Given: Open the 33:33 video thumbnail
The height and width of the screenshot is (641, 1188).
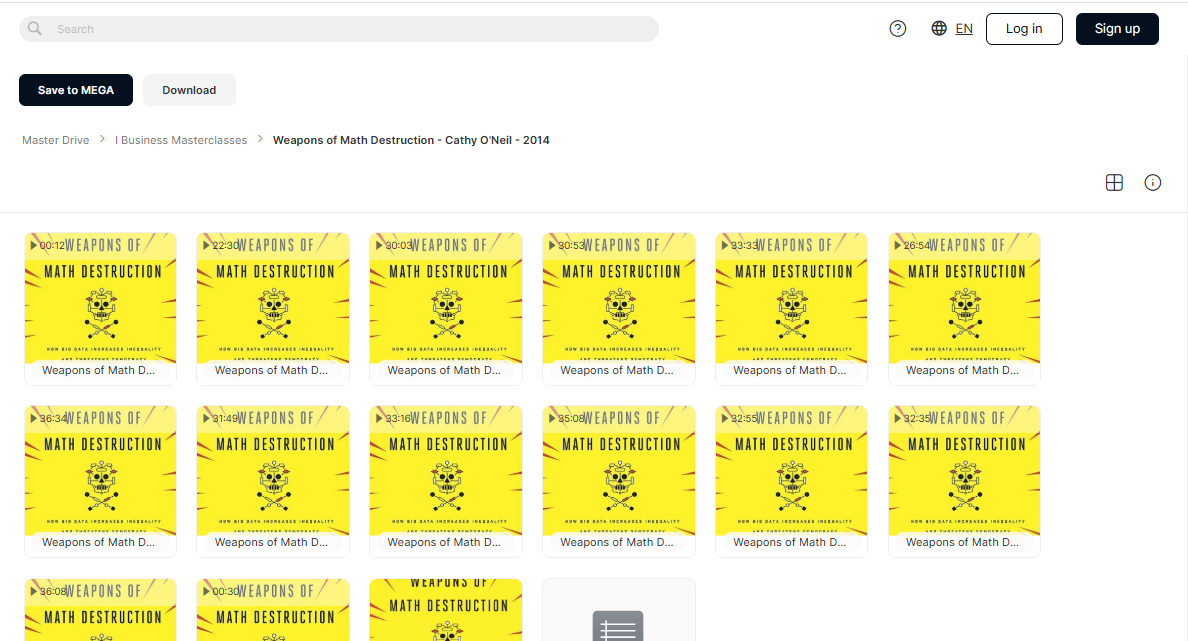Looking at the screenshot, I should [x=792, y=309].
